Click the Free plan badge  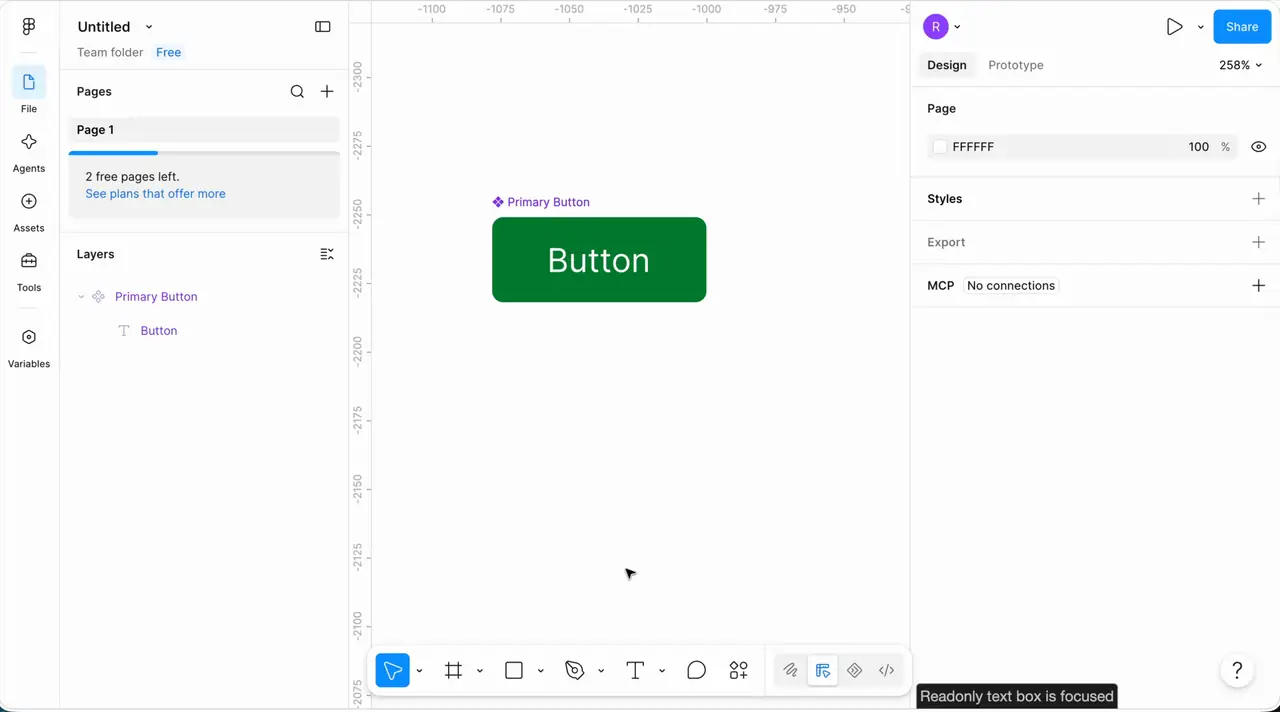(169, 52)
